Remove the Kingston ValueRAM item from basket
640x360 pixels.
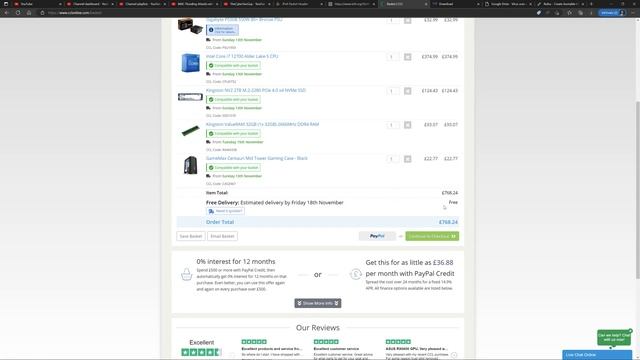[x=407, y=125]
